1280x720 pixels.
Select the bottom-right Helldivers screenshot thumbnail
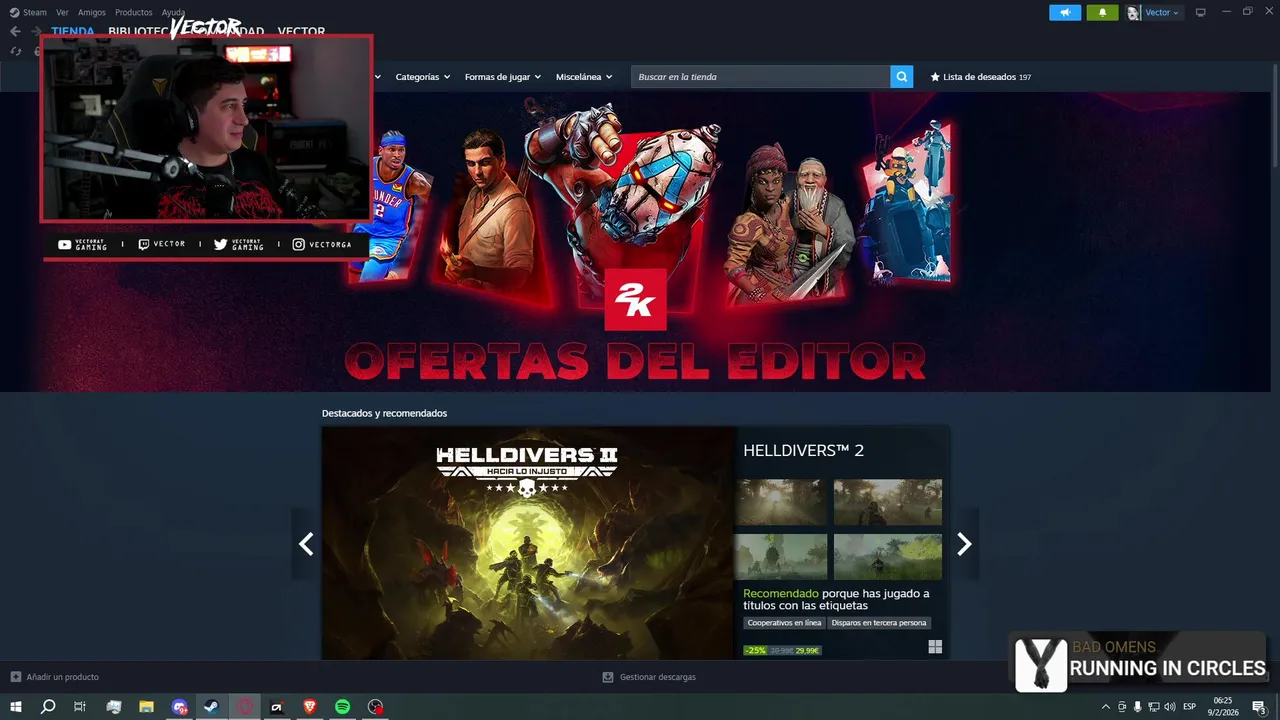coord(888,557)
